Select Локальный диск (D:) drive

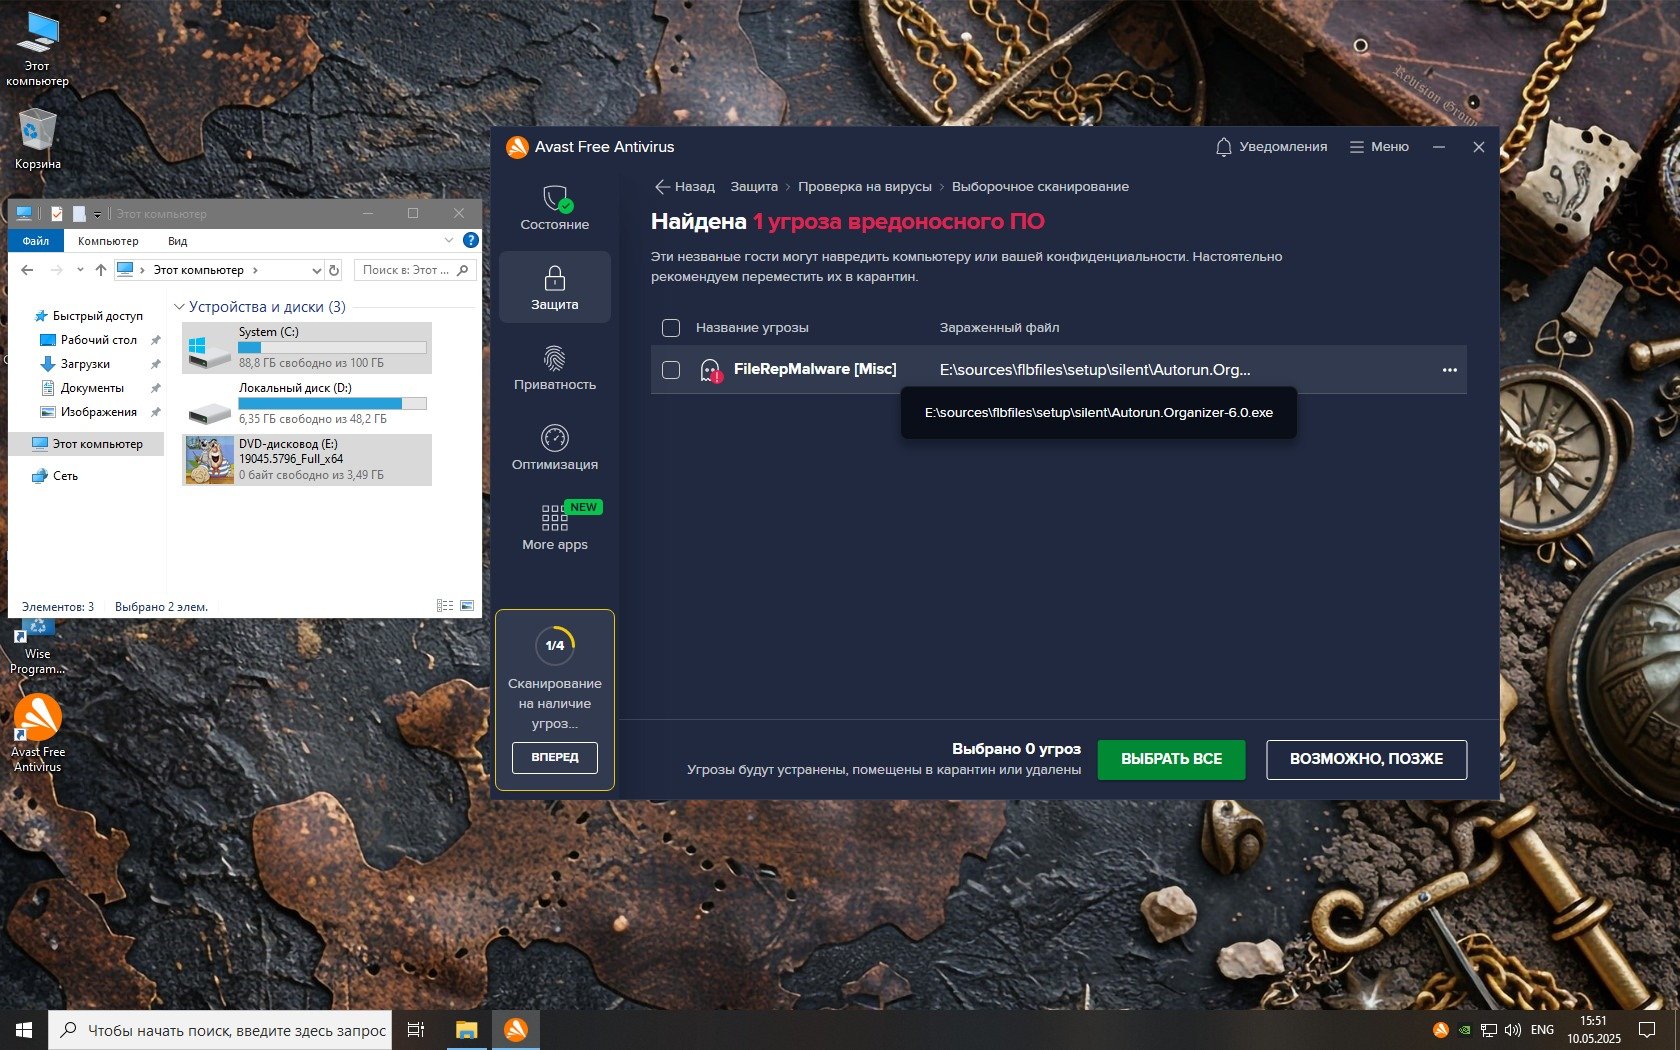point(307,403)
